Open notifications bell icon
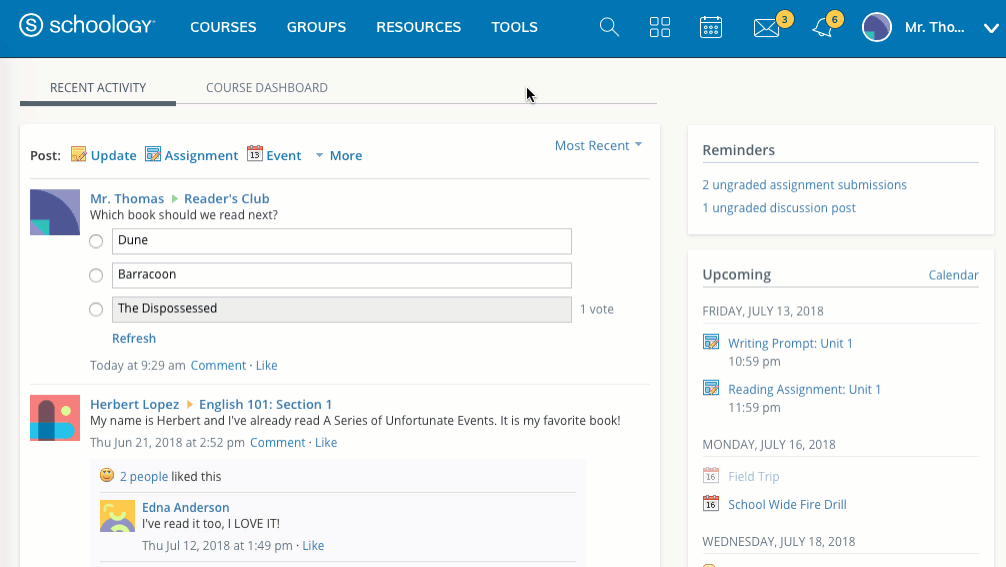 (823, 28)
